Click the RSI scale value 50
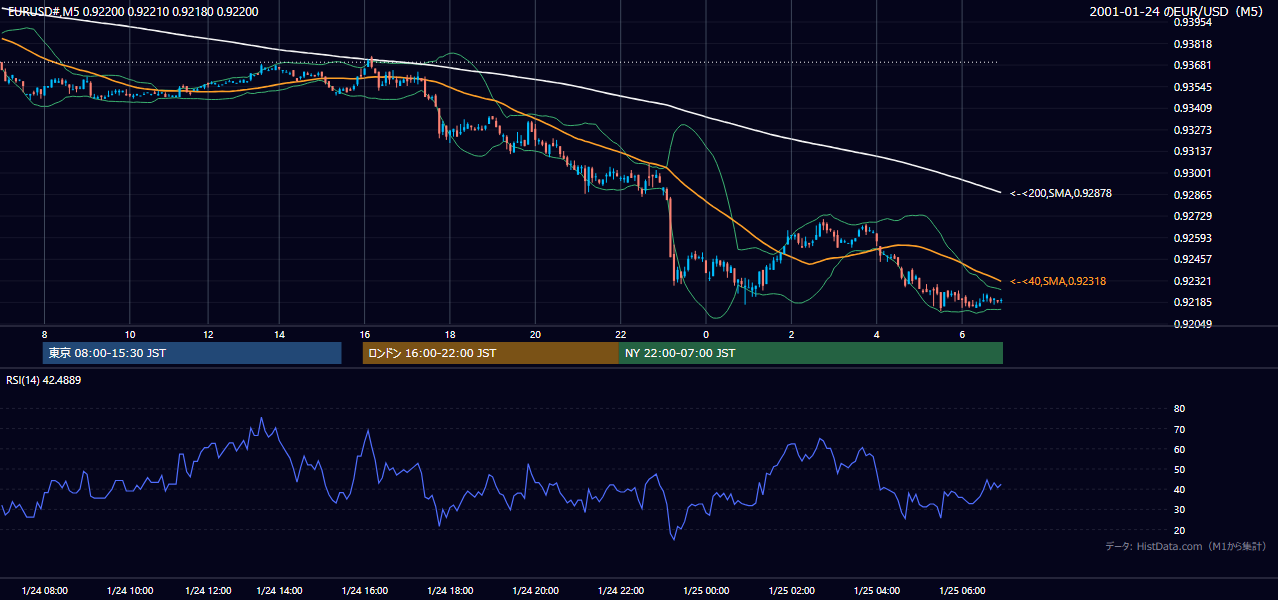Image resolution: width=1278 pixels, height=600 pixels. [1179, 469]
